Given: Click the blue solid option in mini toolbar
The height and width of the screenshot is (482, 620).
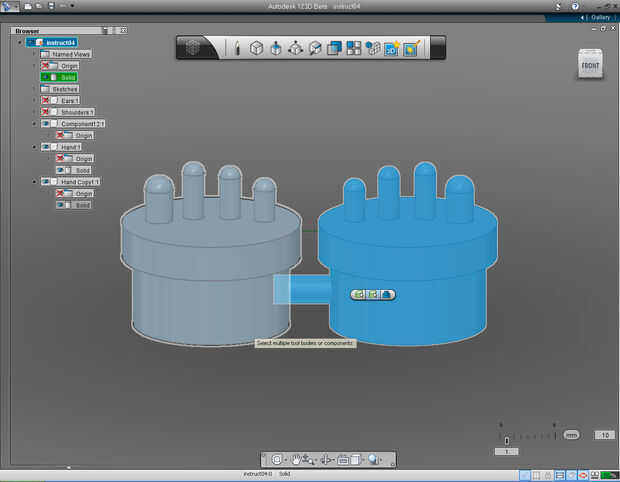Looking at the screenshot, I should coord(386,295).
